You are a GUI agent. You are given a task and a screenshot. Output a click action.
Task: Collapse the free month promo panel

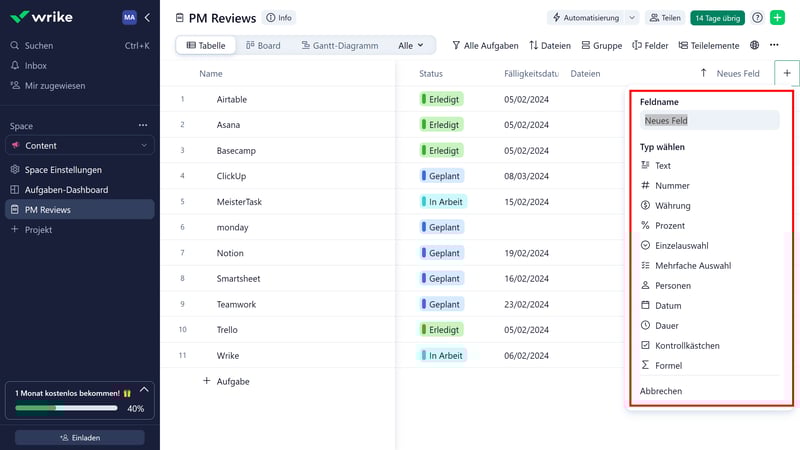(x=144, y=390)
